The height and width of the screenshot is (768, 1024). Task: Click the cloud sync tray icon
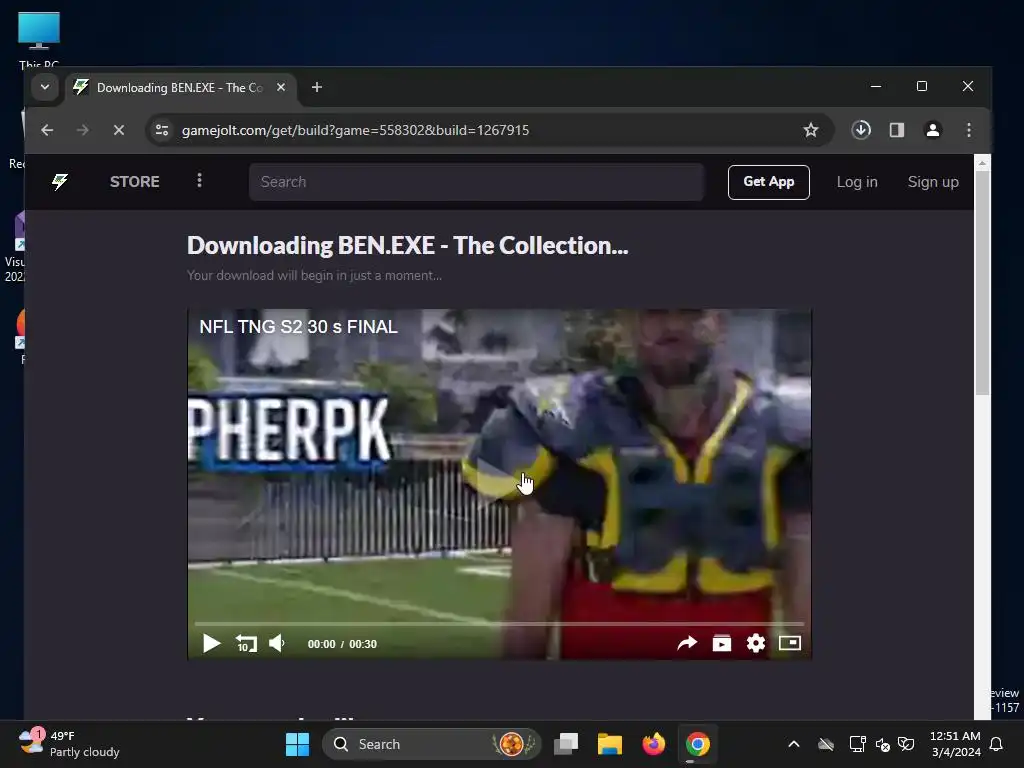click(825, 744)
